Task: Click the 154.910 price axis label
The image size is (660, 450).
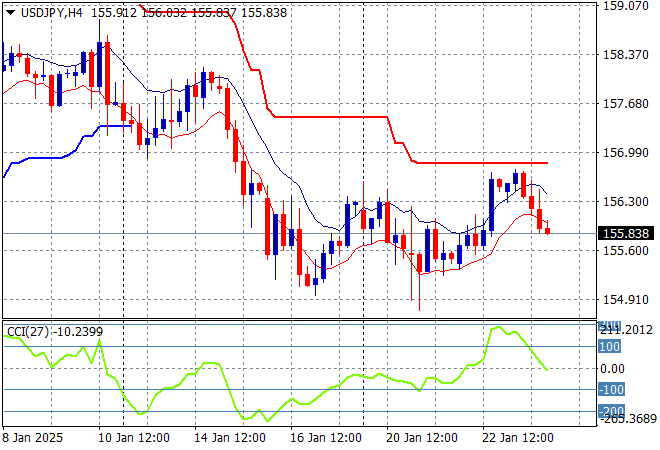Action: (x=622, y=299)
